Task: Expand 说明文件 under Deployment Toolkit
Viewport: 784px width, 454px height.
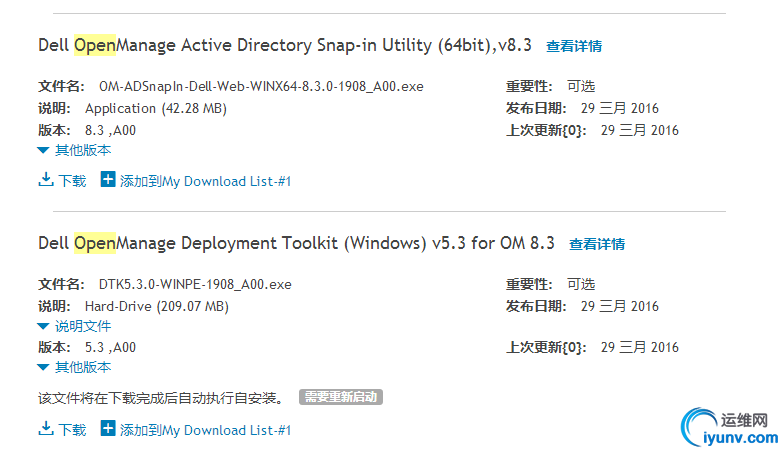Action: click(x=74, y=326)
